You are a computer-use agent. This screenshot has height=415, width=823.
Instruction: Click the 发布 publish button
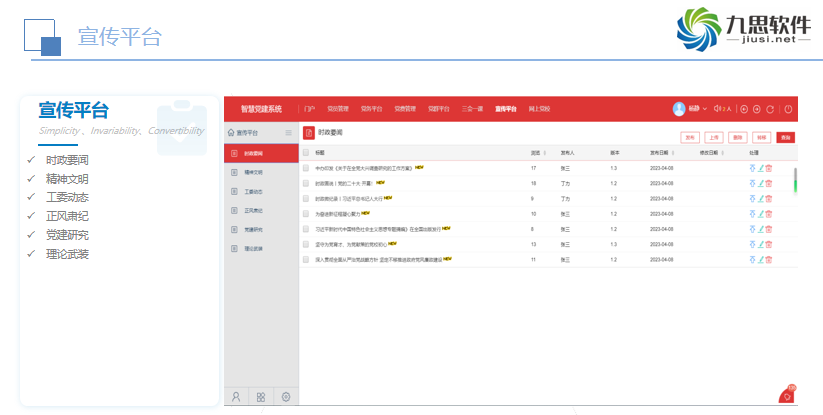(690, 137)
